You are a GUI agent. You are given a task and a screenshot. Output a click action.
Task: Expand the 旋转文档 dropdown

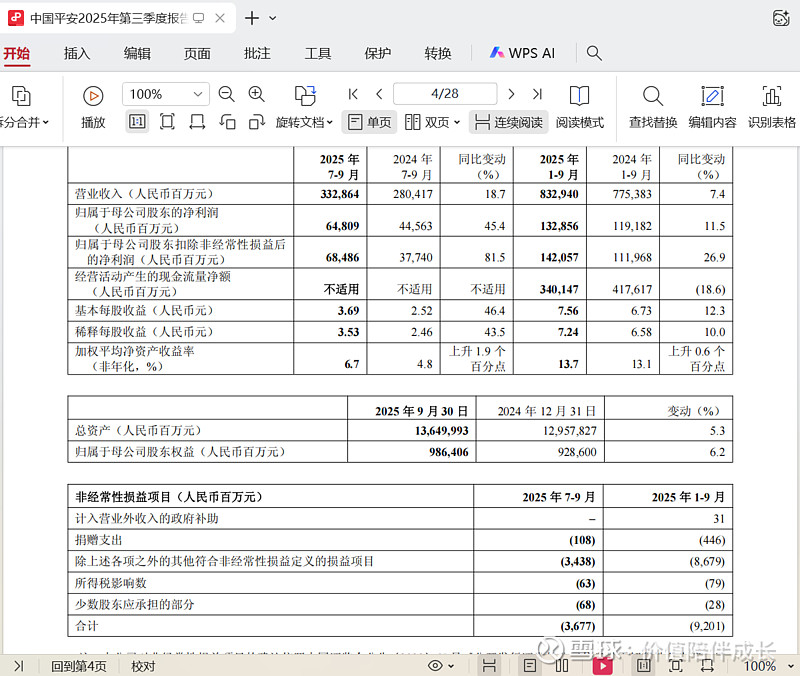(x=330, y=122)
